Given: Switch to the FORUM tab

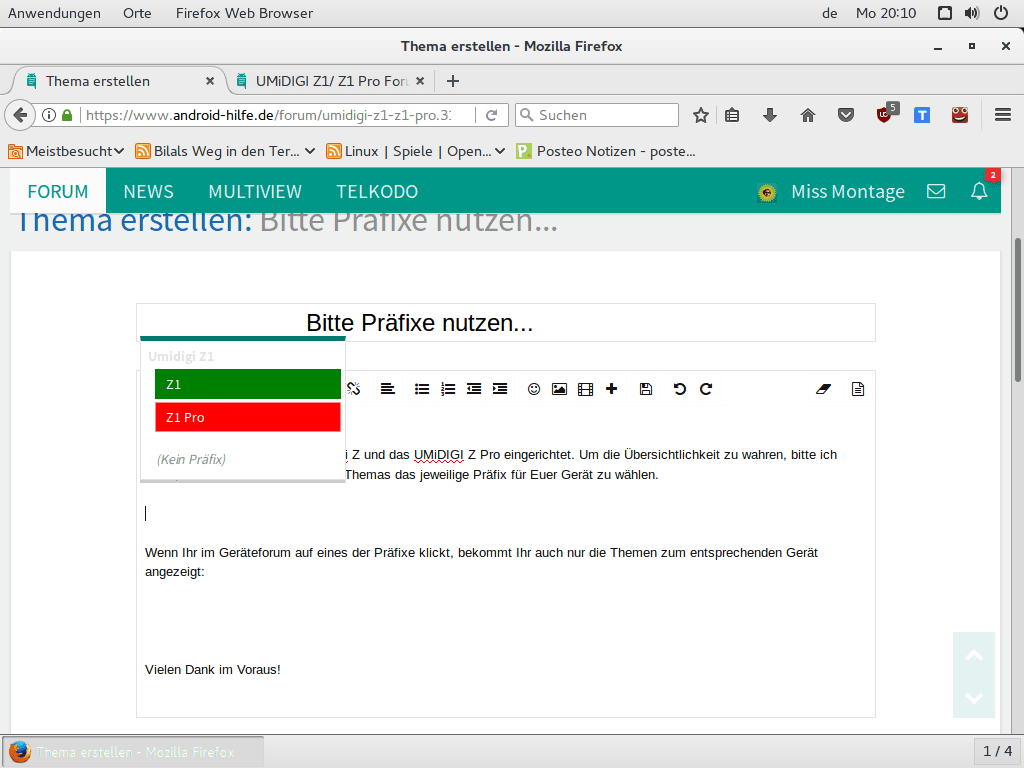Looking at the screenshot, I should click(x=57, y=191).
